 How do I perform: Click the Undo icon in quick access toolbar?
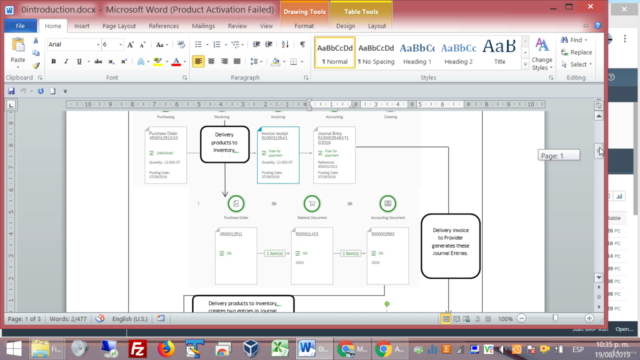point(23,91)
